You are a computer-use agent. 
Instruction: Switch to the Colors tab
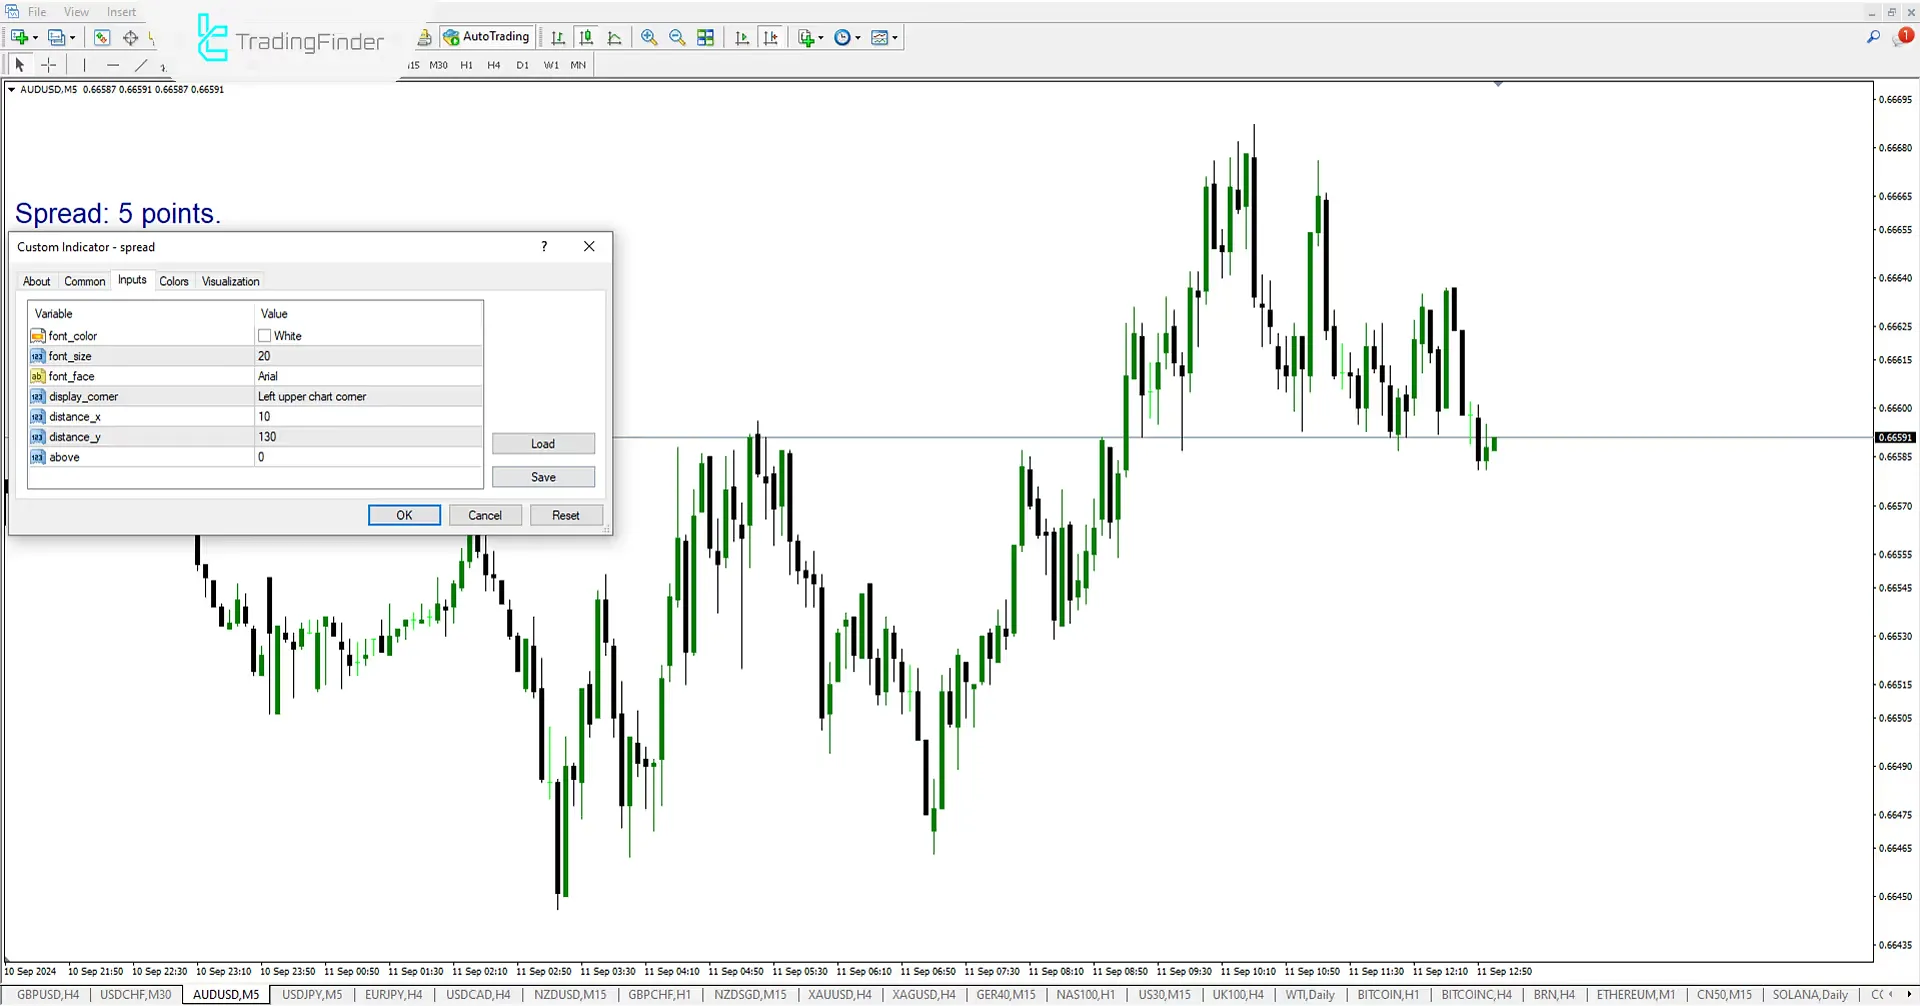pyautogui.click(x=174, y=282)
